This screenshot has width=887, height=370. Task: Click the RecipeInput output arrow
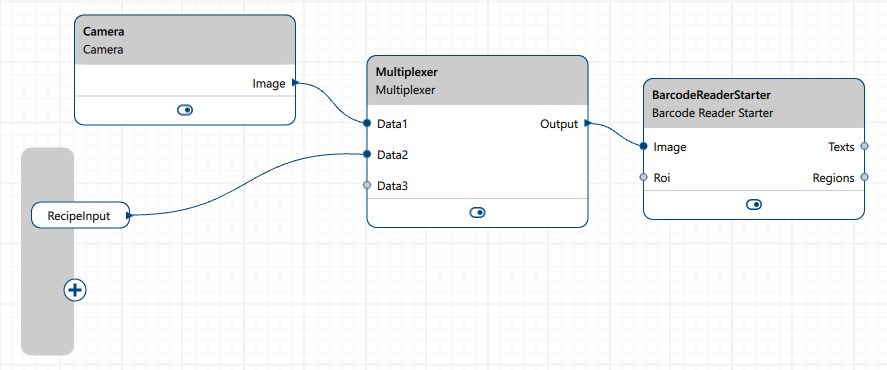pos(129,215)
